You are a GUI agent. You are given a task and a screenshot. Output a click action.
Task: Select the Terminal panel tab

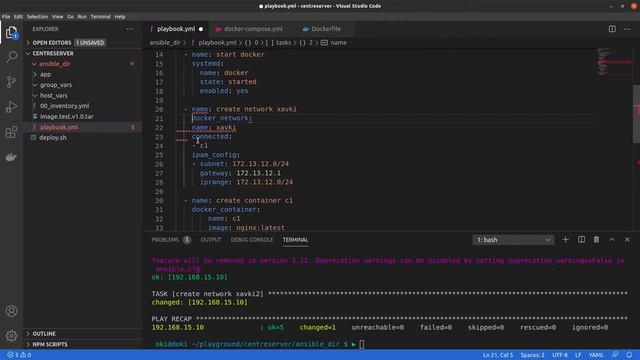coord(296,240)
